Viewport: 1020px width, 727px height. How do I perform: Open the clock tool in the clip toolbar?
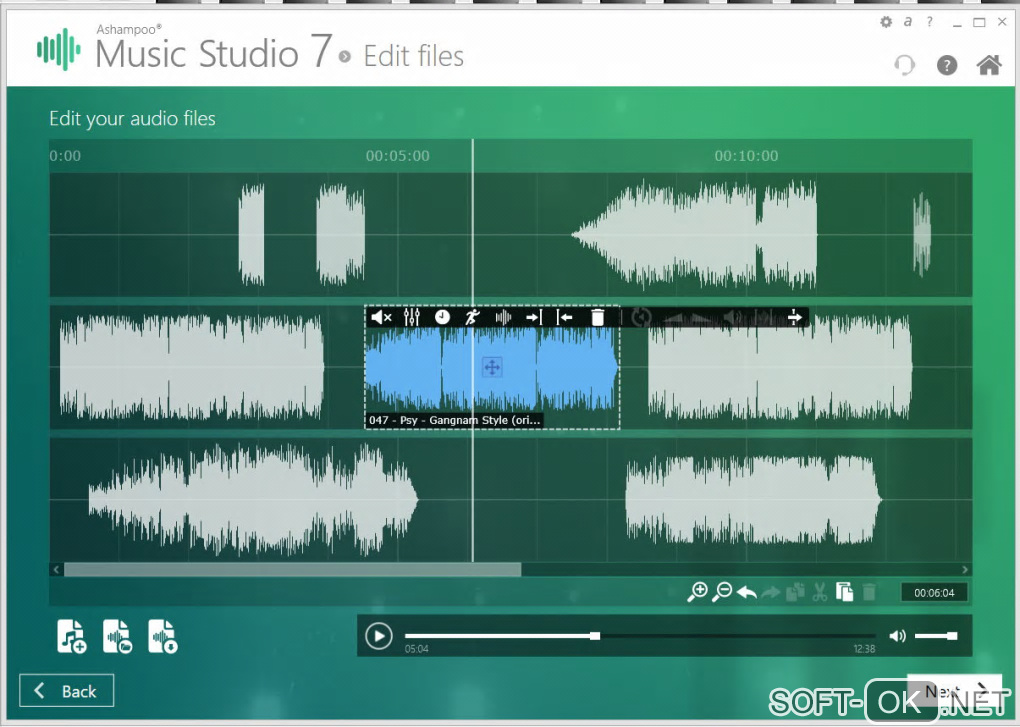[x=442, y=317]
